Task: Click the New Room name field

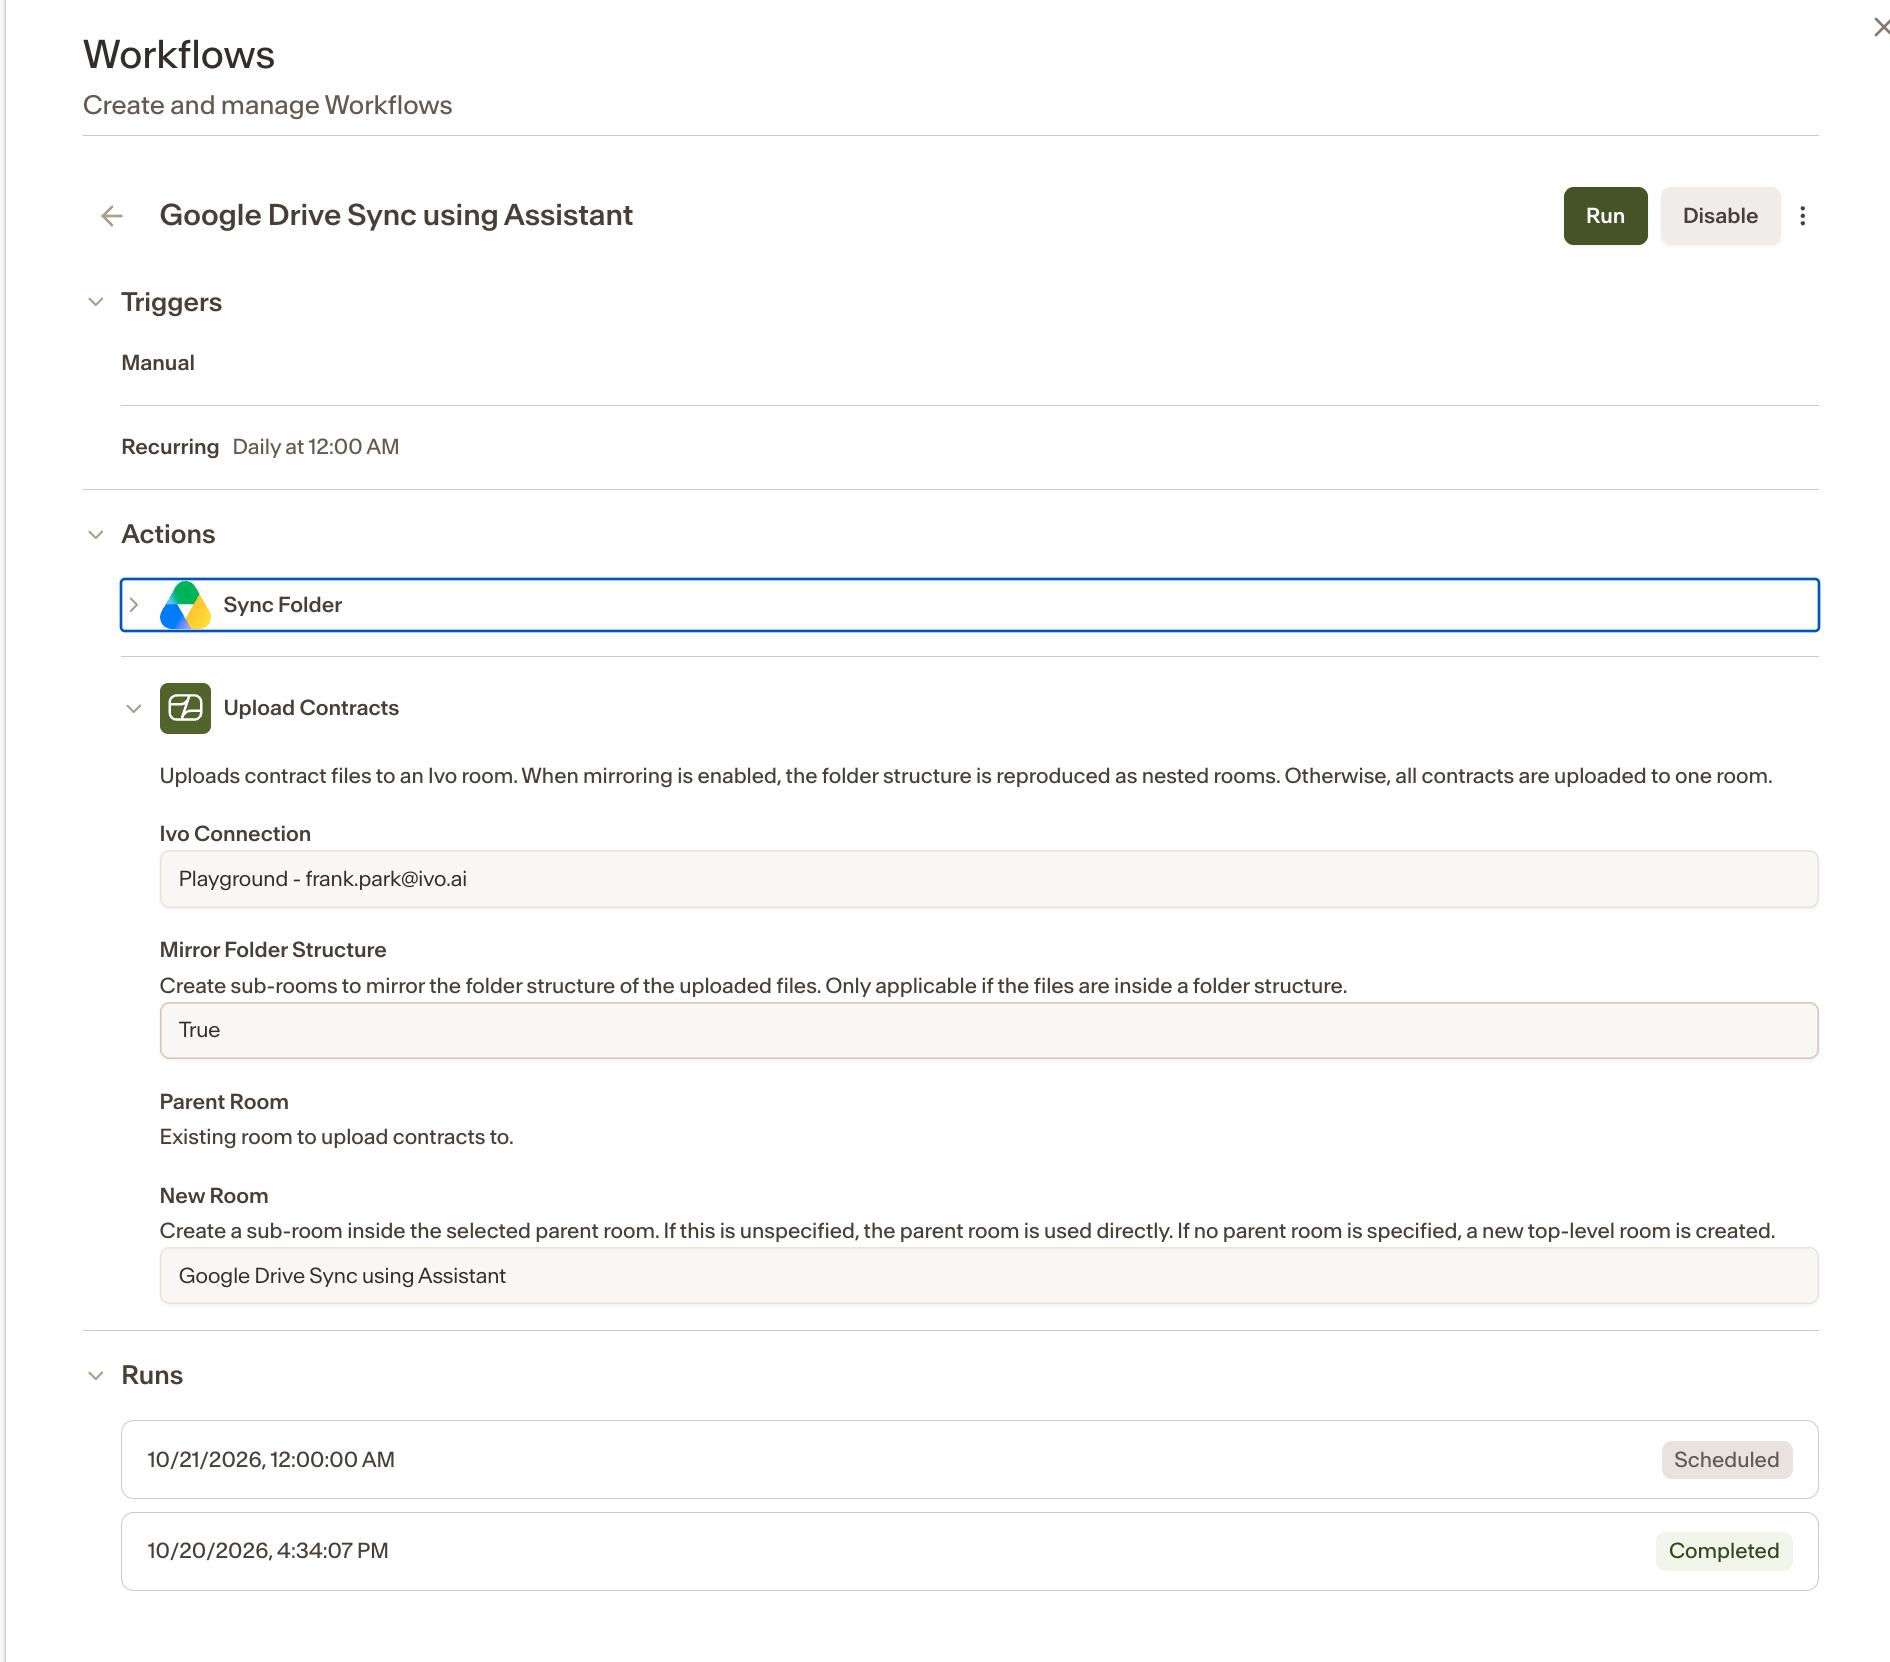Action: 989,1276
